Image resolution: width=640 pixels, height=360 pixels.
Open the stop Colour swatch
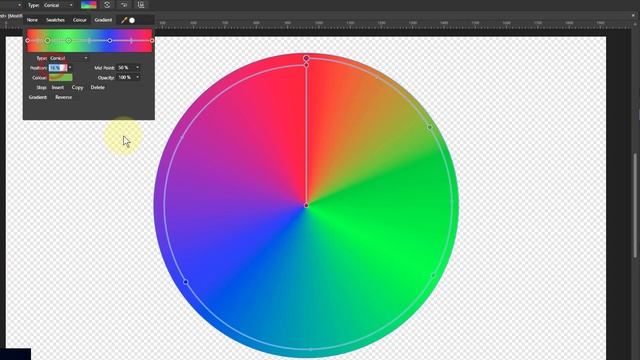[60, 78]
